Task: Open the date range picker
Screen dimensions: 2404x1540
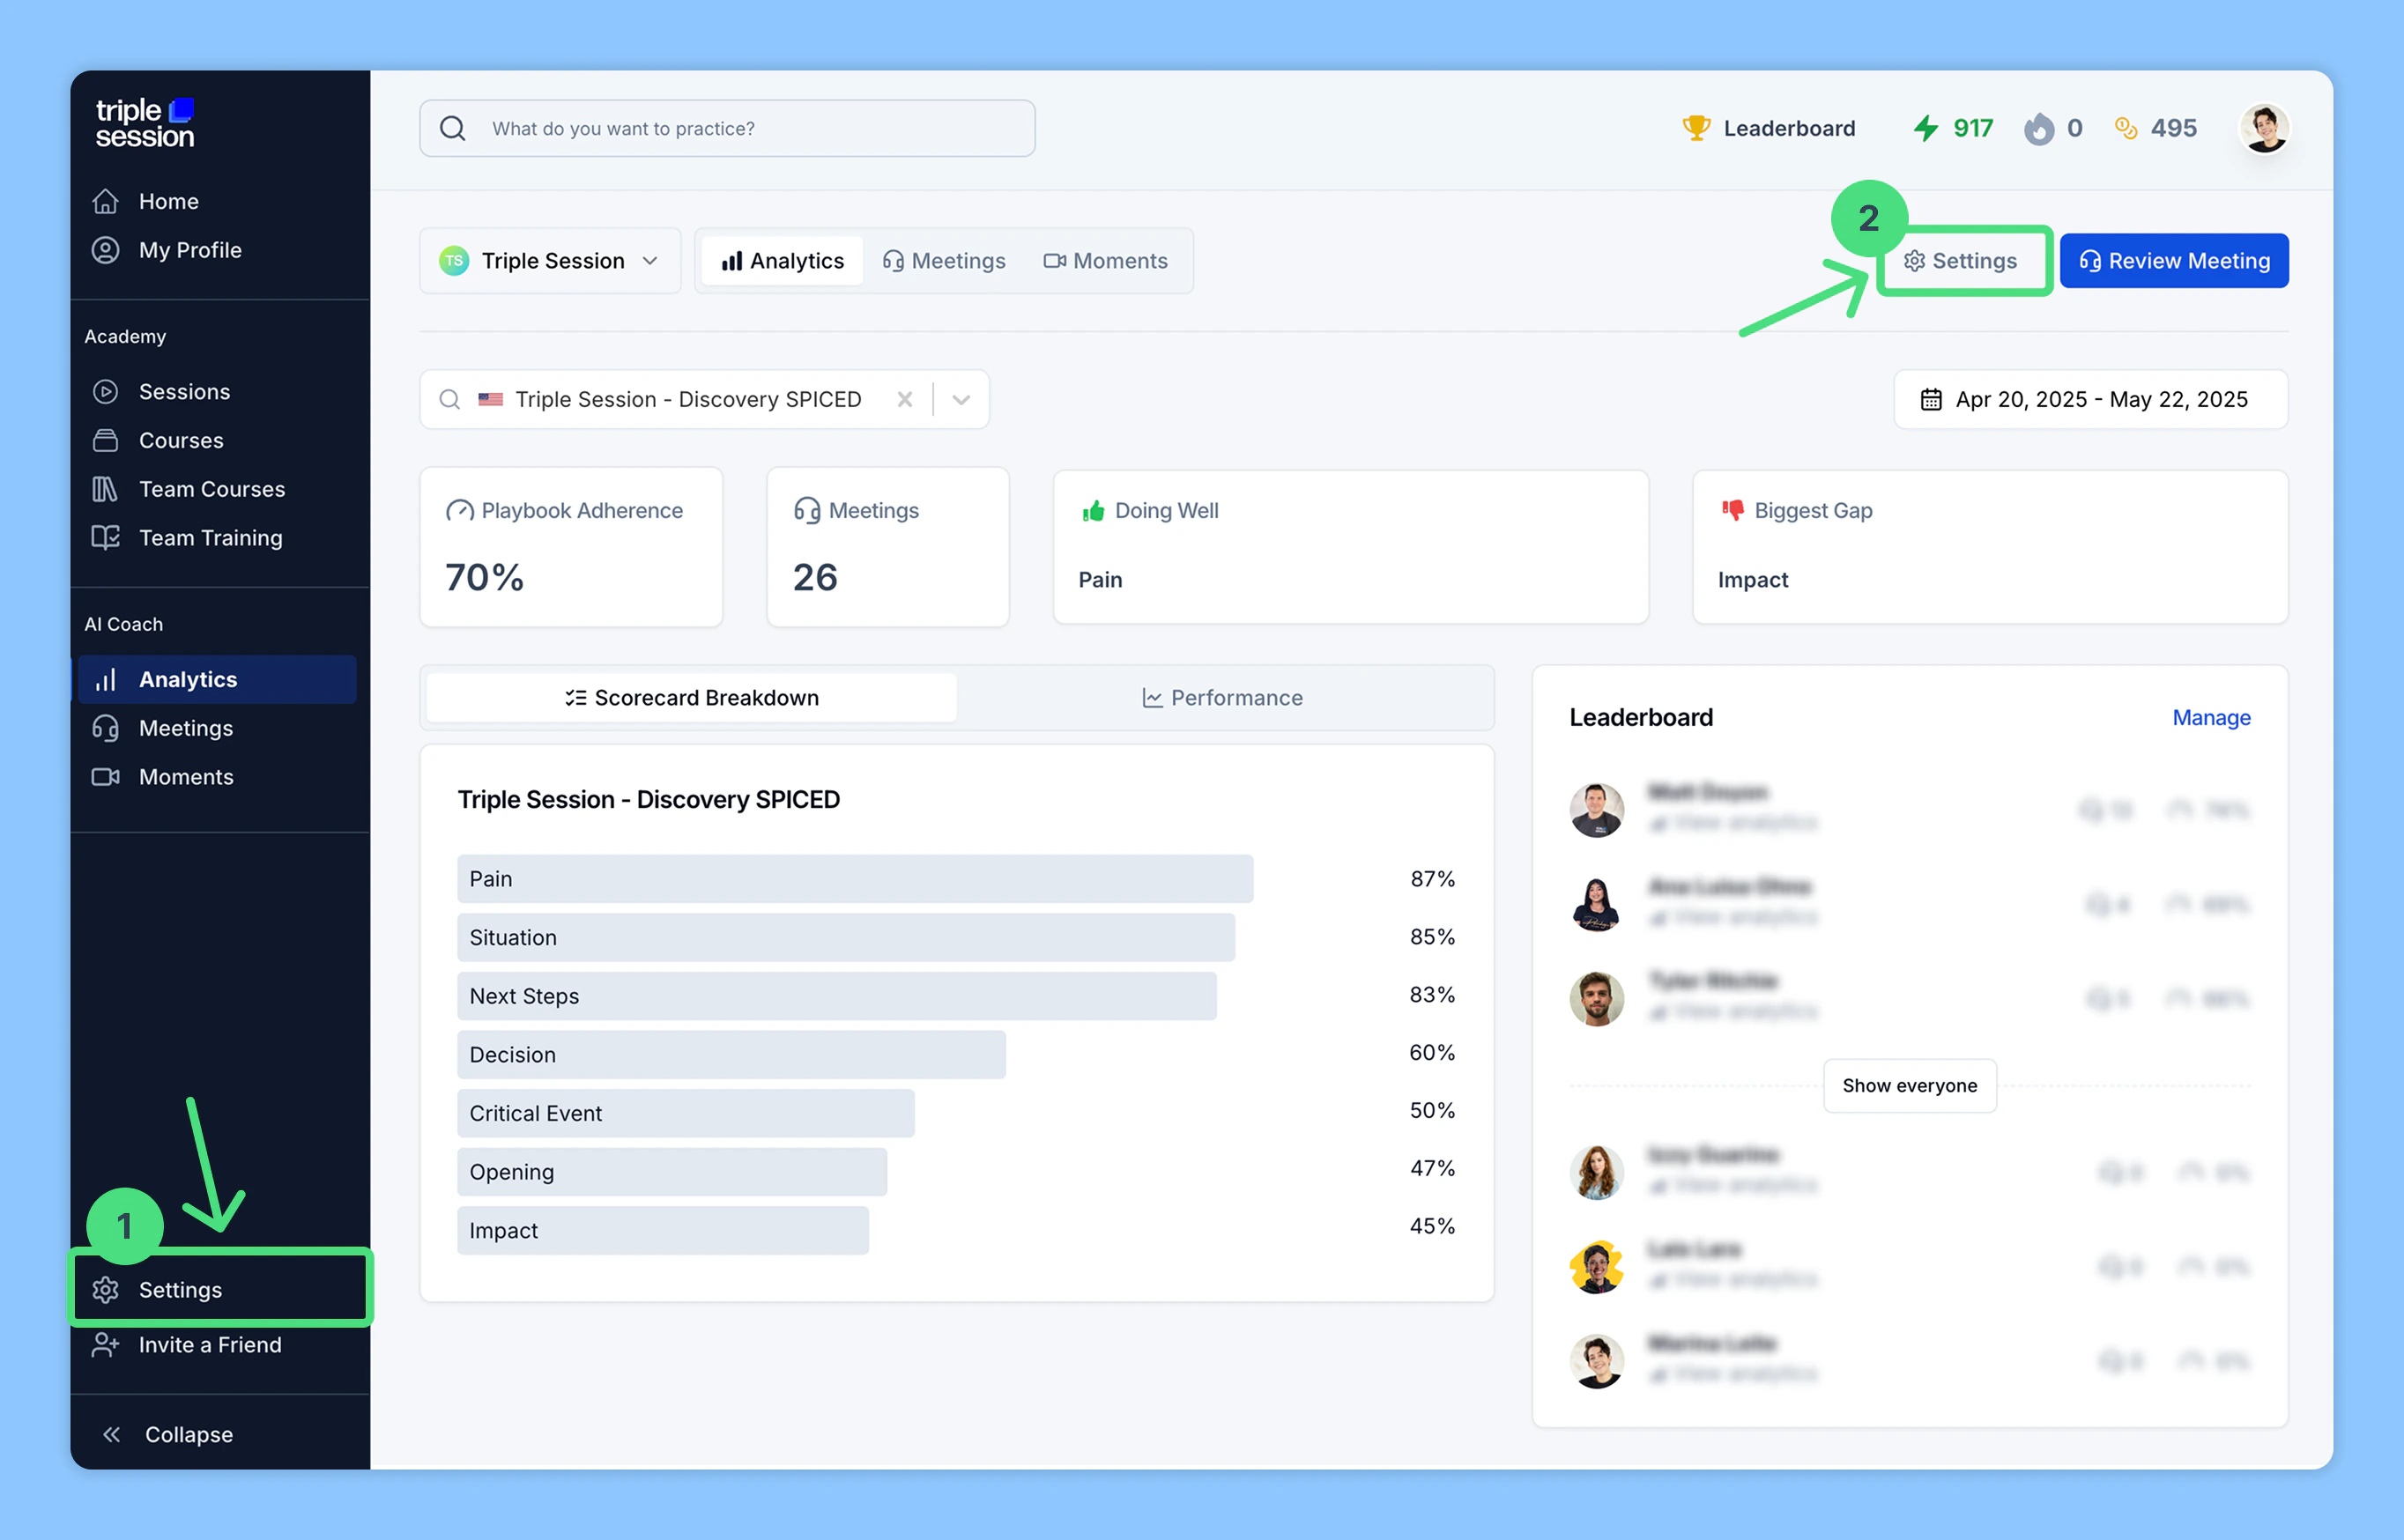Action: (x=2090, y=400)
